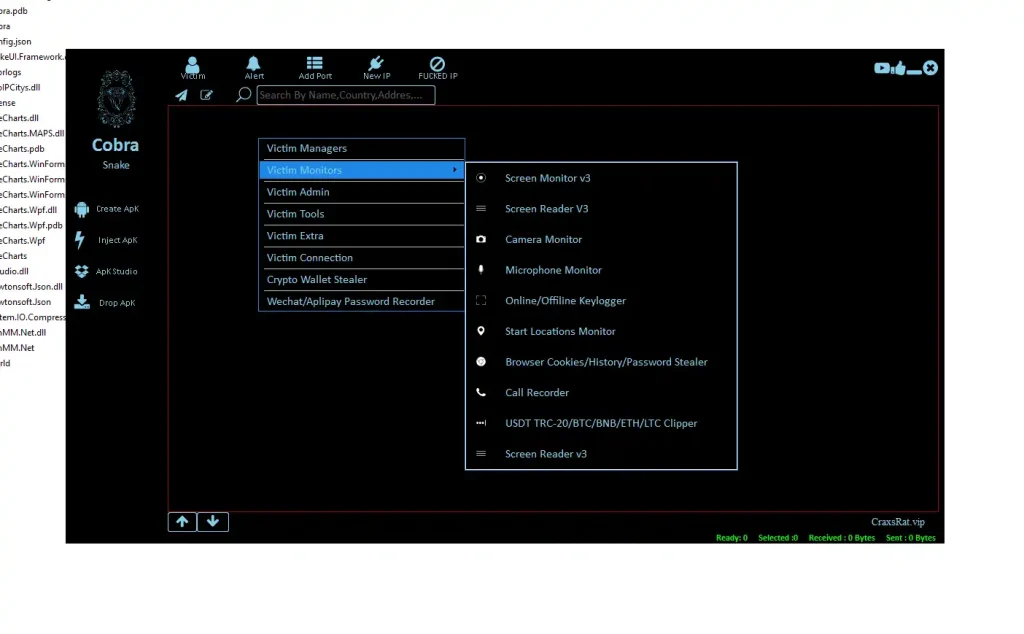The height and width of the screenshot is (634, 1024).
Task: Expand the Victim Monitors submenu
Action: (x=328, y=169)
